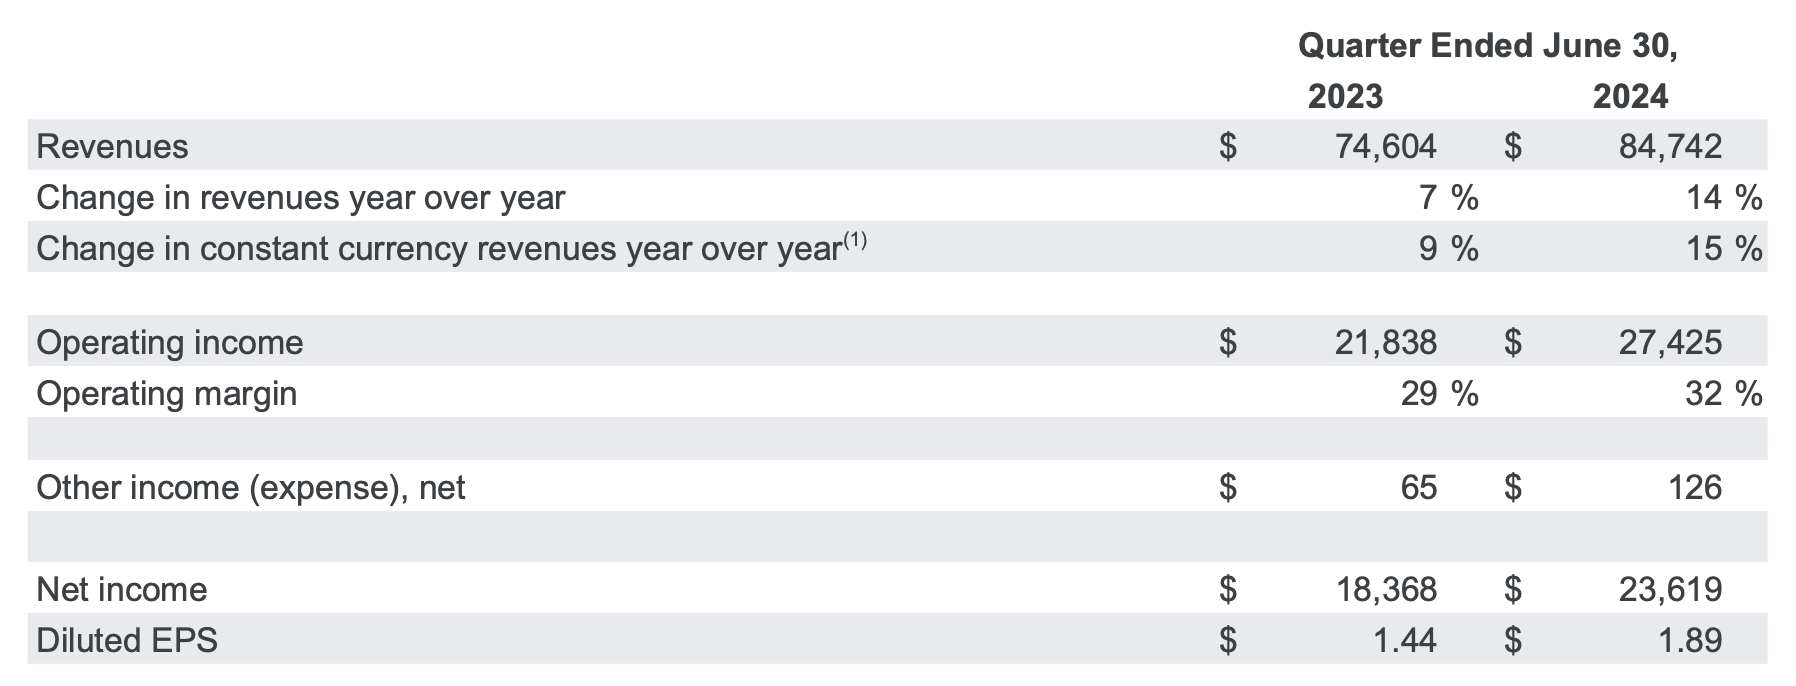1796x686 pixels.
Task: Select the 15 % constant currency value
Action: (1723, 249)
